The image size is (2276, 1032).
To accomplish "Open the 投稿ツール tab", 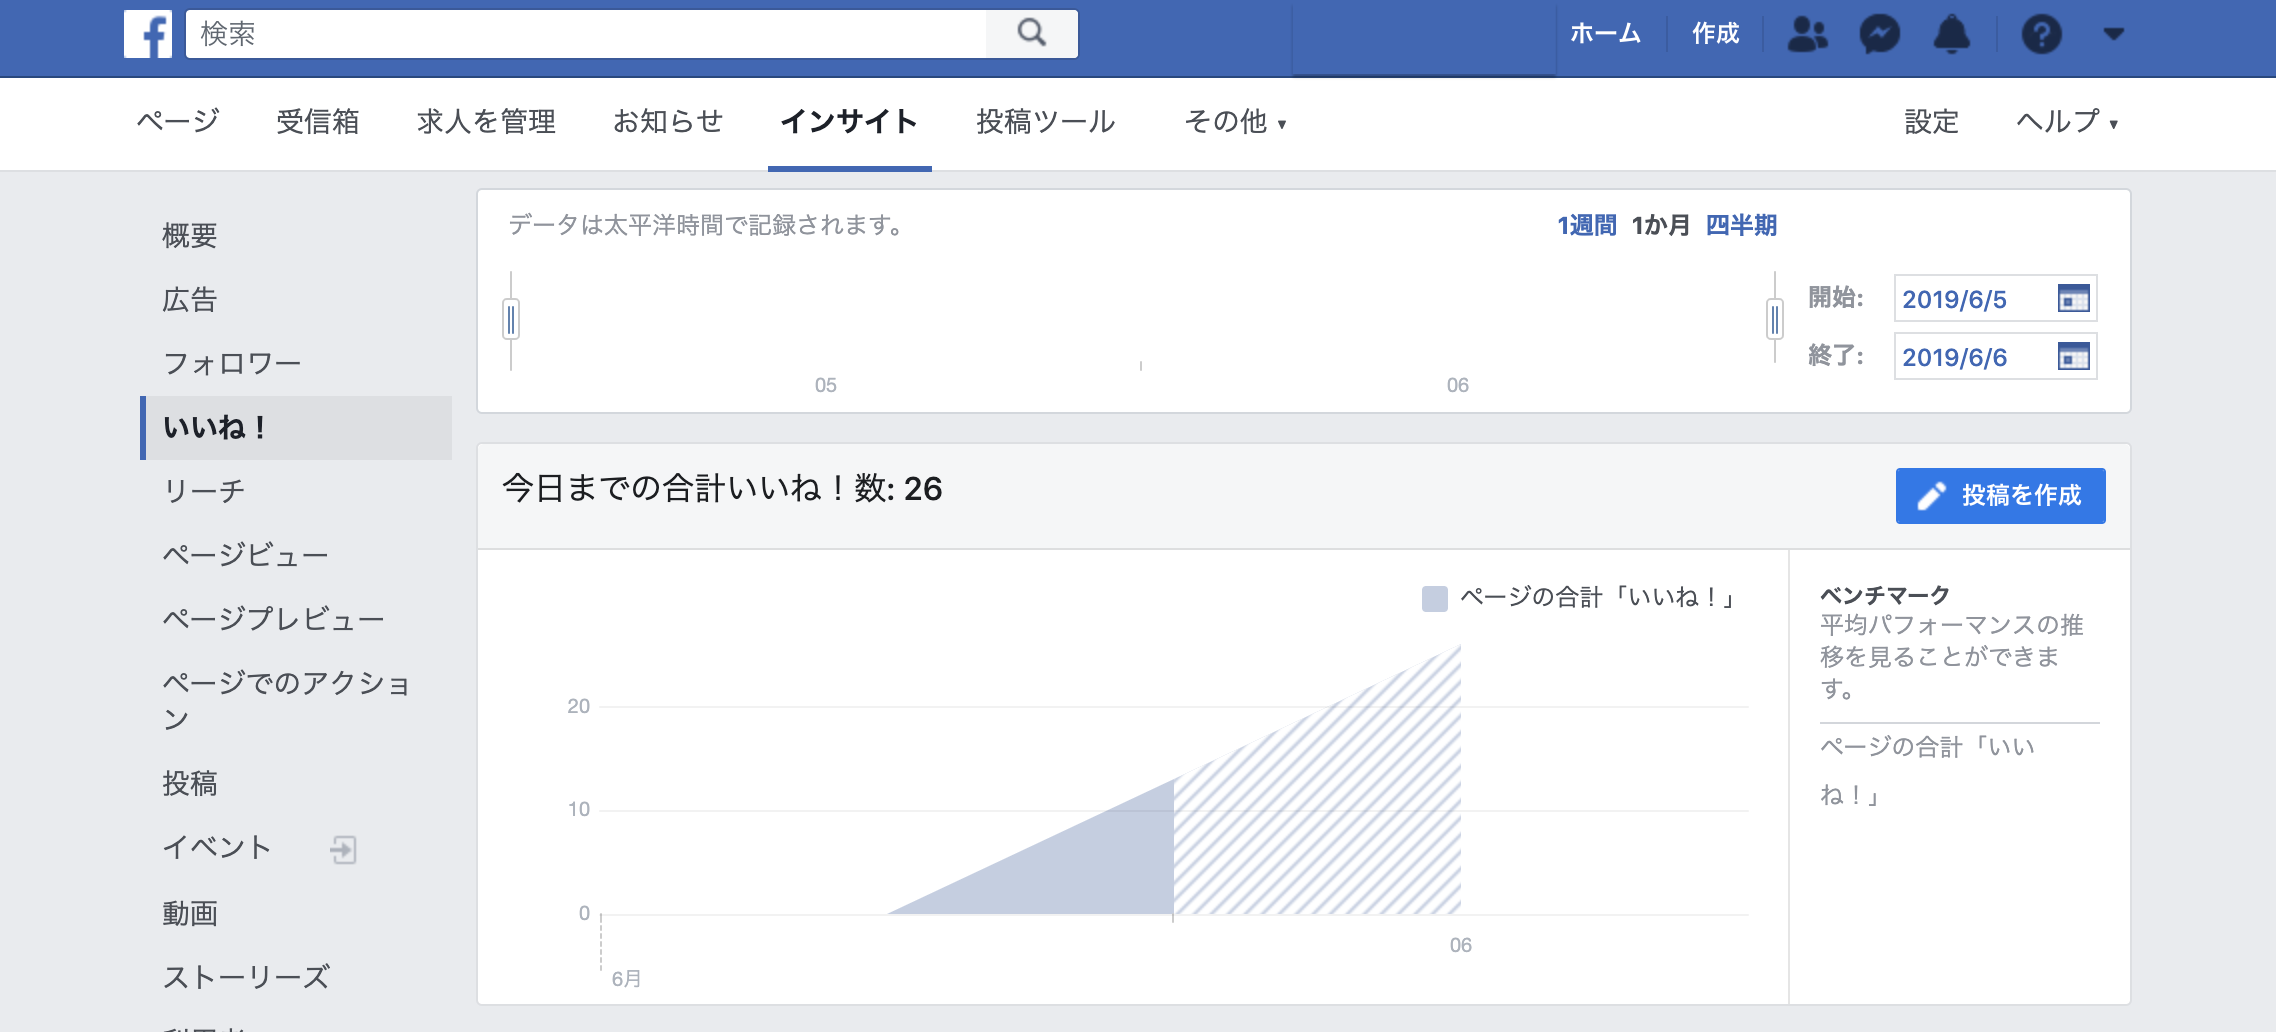I will pos(1046,121).
